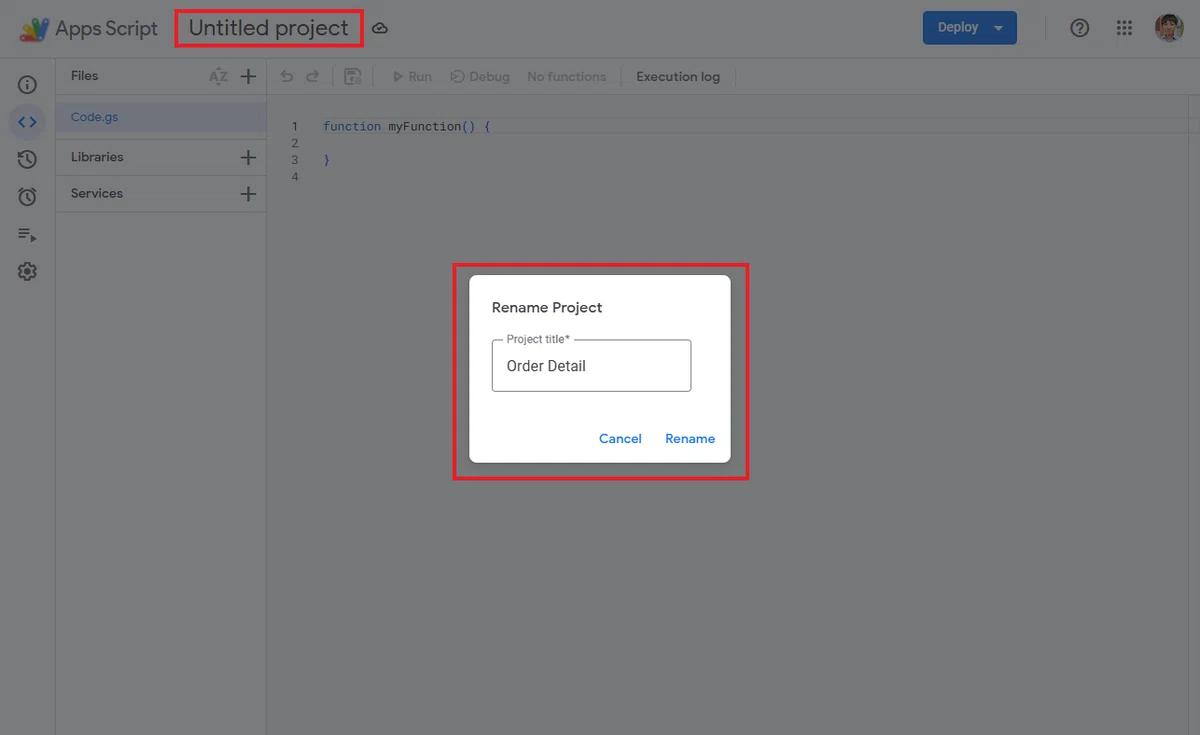This screenshot has width=1200, height=735.
Task: Add a new file with plus icon
Action: (249, 76)
